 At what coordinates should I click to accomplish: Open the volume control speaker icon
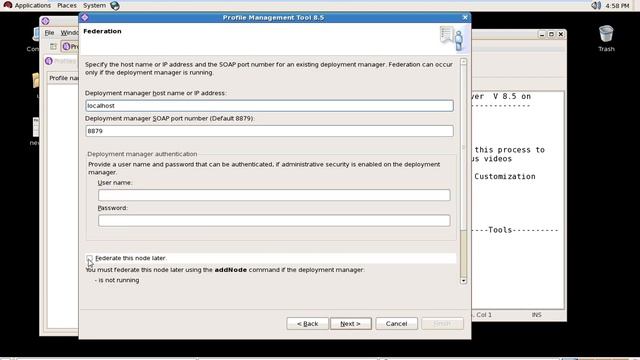click(x=596, y=5)
